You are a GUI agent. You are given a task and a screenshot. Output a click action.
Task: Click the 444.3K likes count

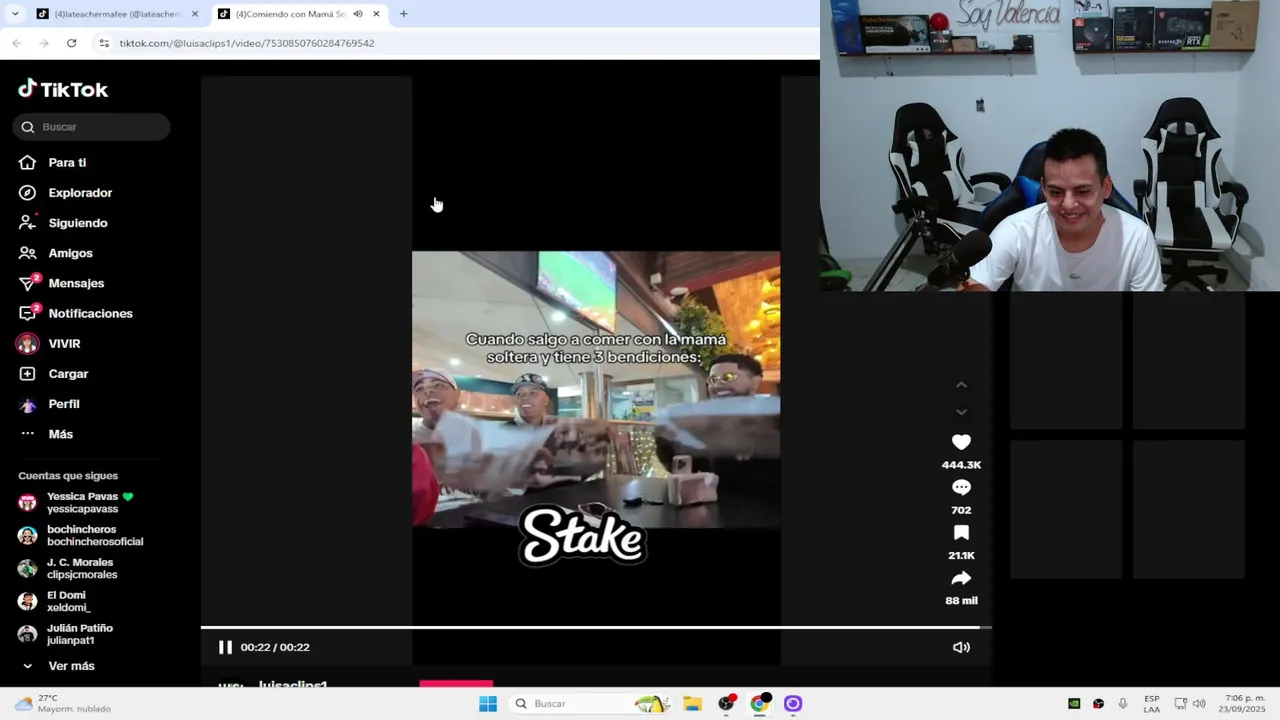(x=961, y=465)
